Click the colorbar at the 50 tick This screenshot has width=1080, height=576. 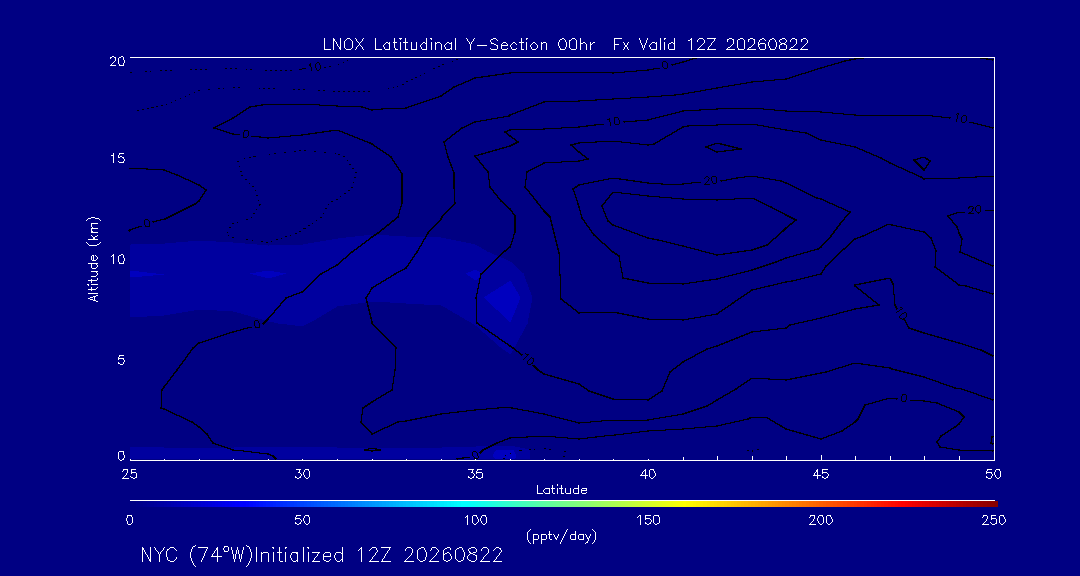tap(302, 504)
